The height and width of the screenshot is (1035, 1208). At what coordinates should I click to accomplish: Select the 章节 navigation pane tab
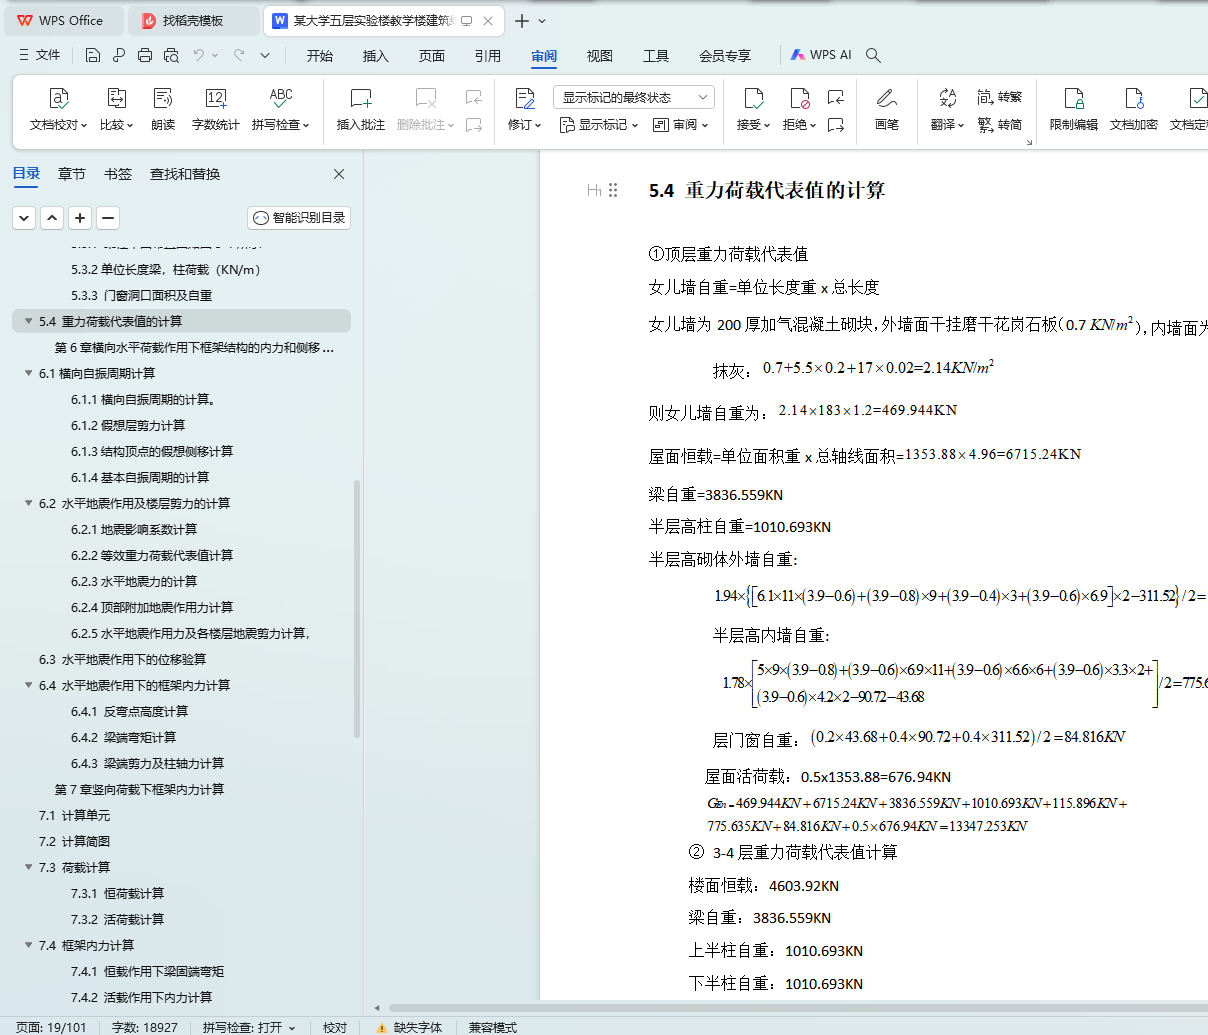click(x=72, y=174)
